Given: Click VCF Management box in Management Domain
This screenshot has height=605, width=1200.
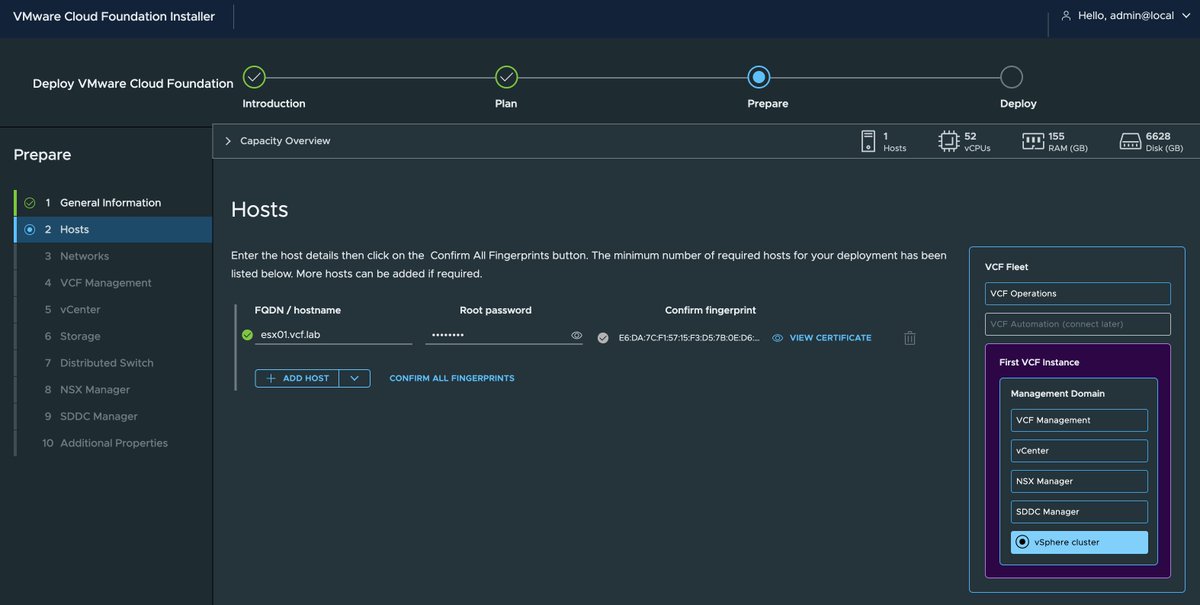Looking at the screenshot, I should click(x=1079, y=420).
